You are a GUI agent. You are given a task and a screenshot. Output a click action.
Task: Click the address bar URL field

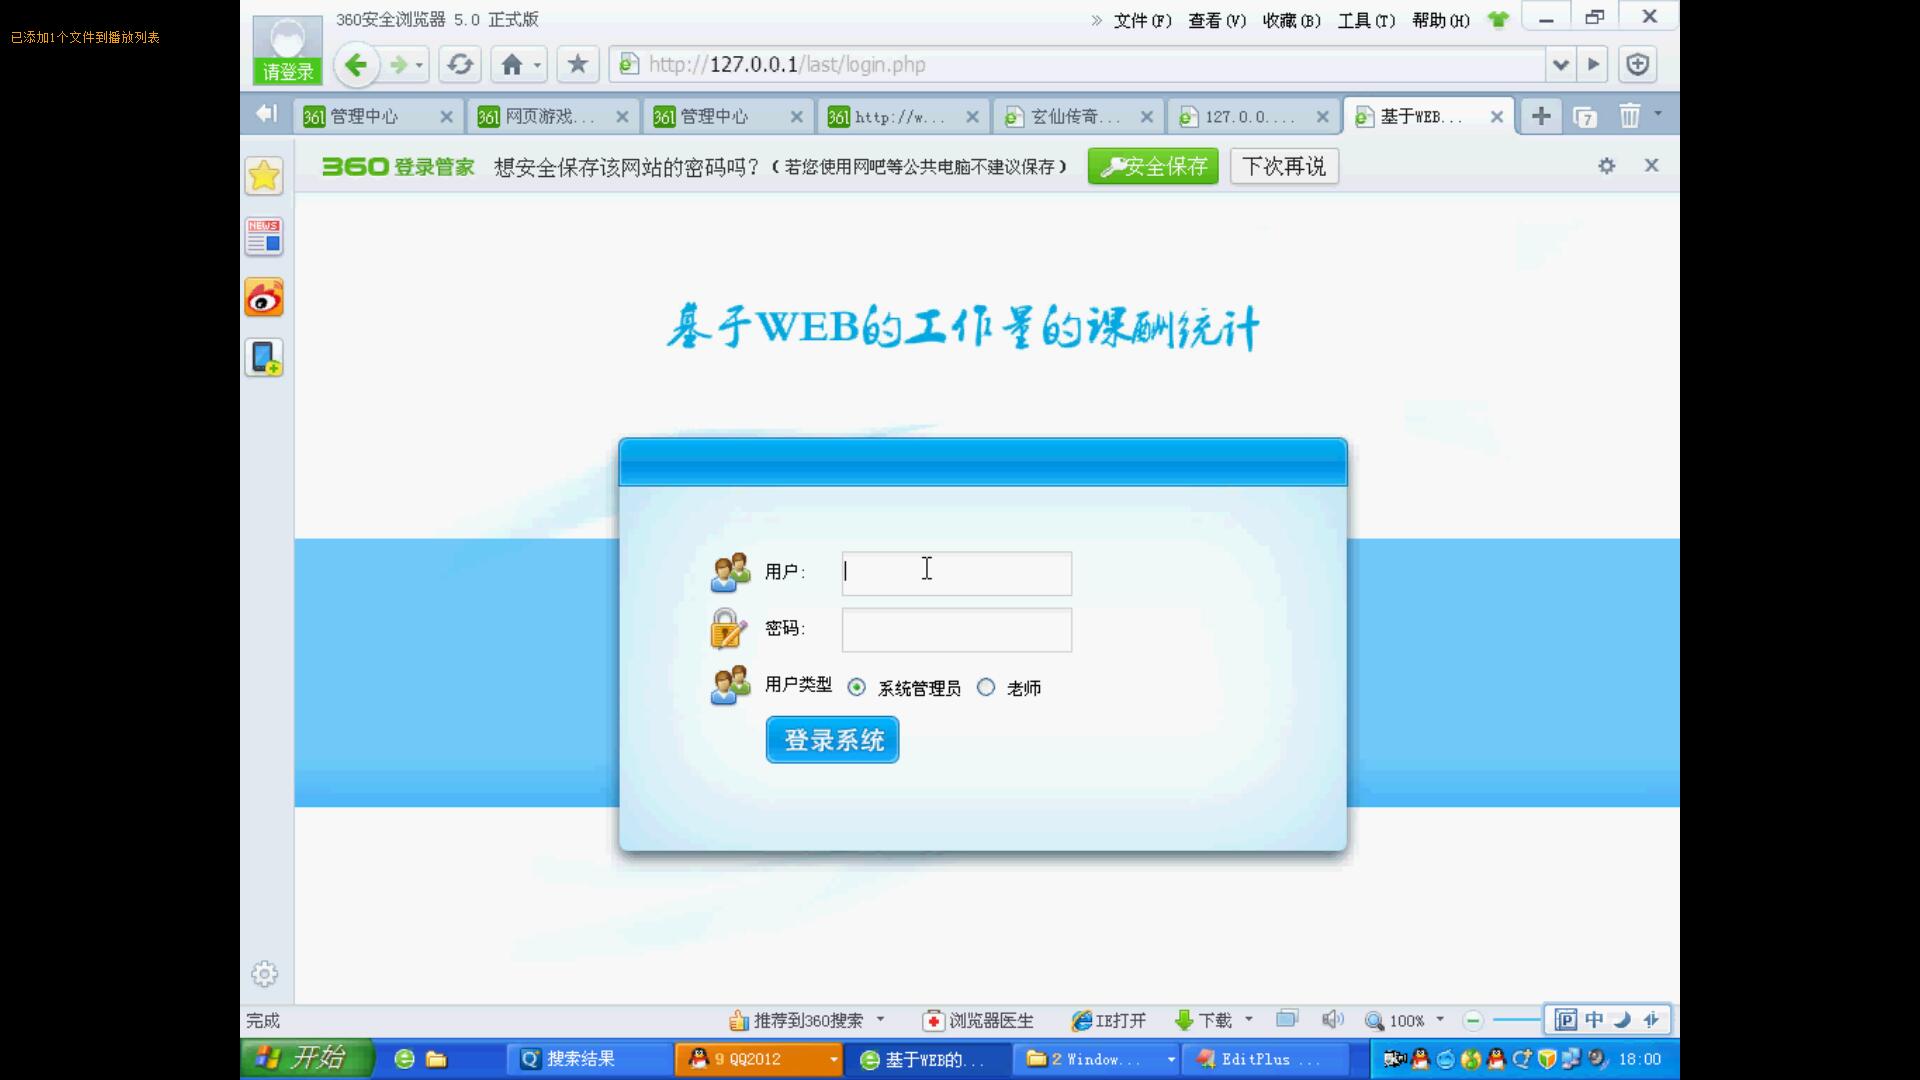[1077, 65]
